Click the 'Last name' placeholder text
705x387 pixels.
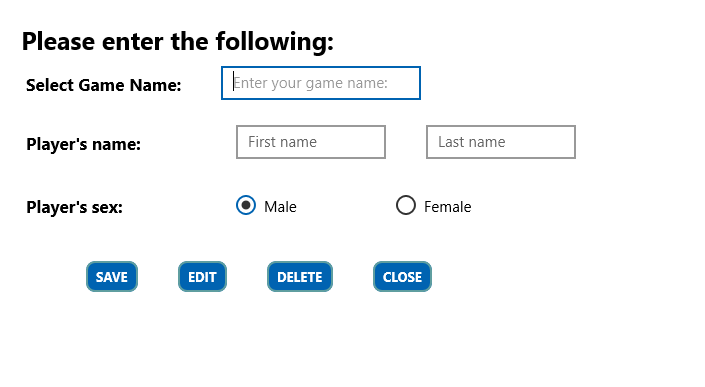(x=472, y=142)
